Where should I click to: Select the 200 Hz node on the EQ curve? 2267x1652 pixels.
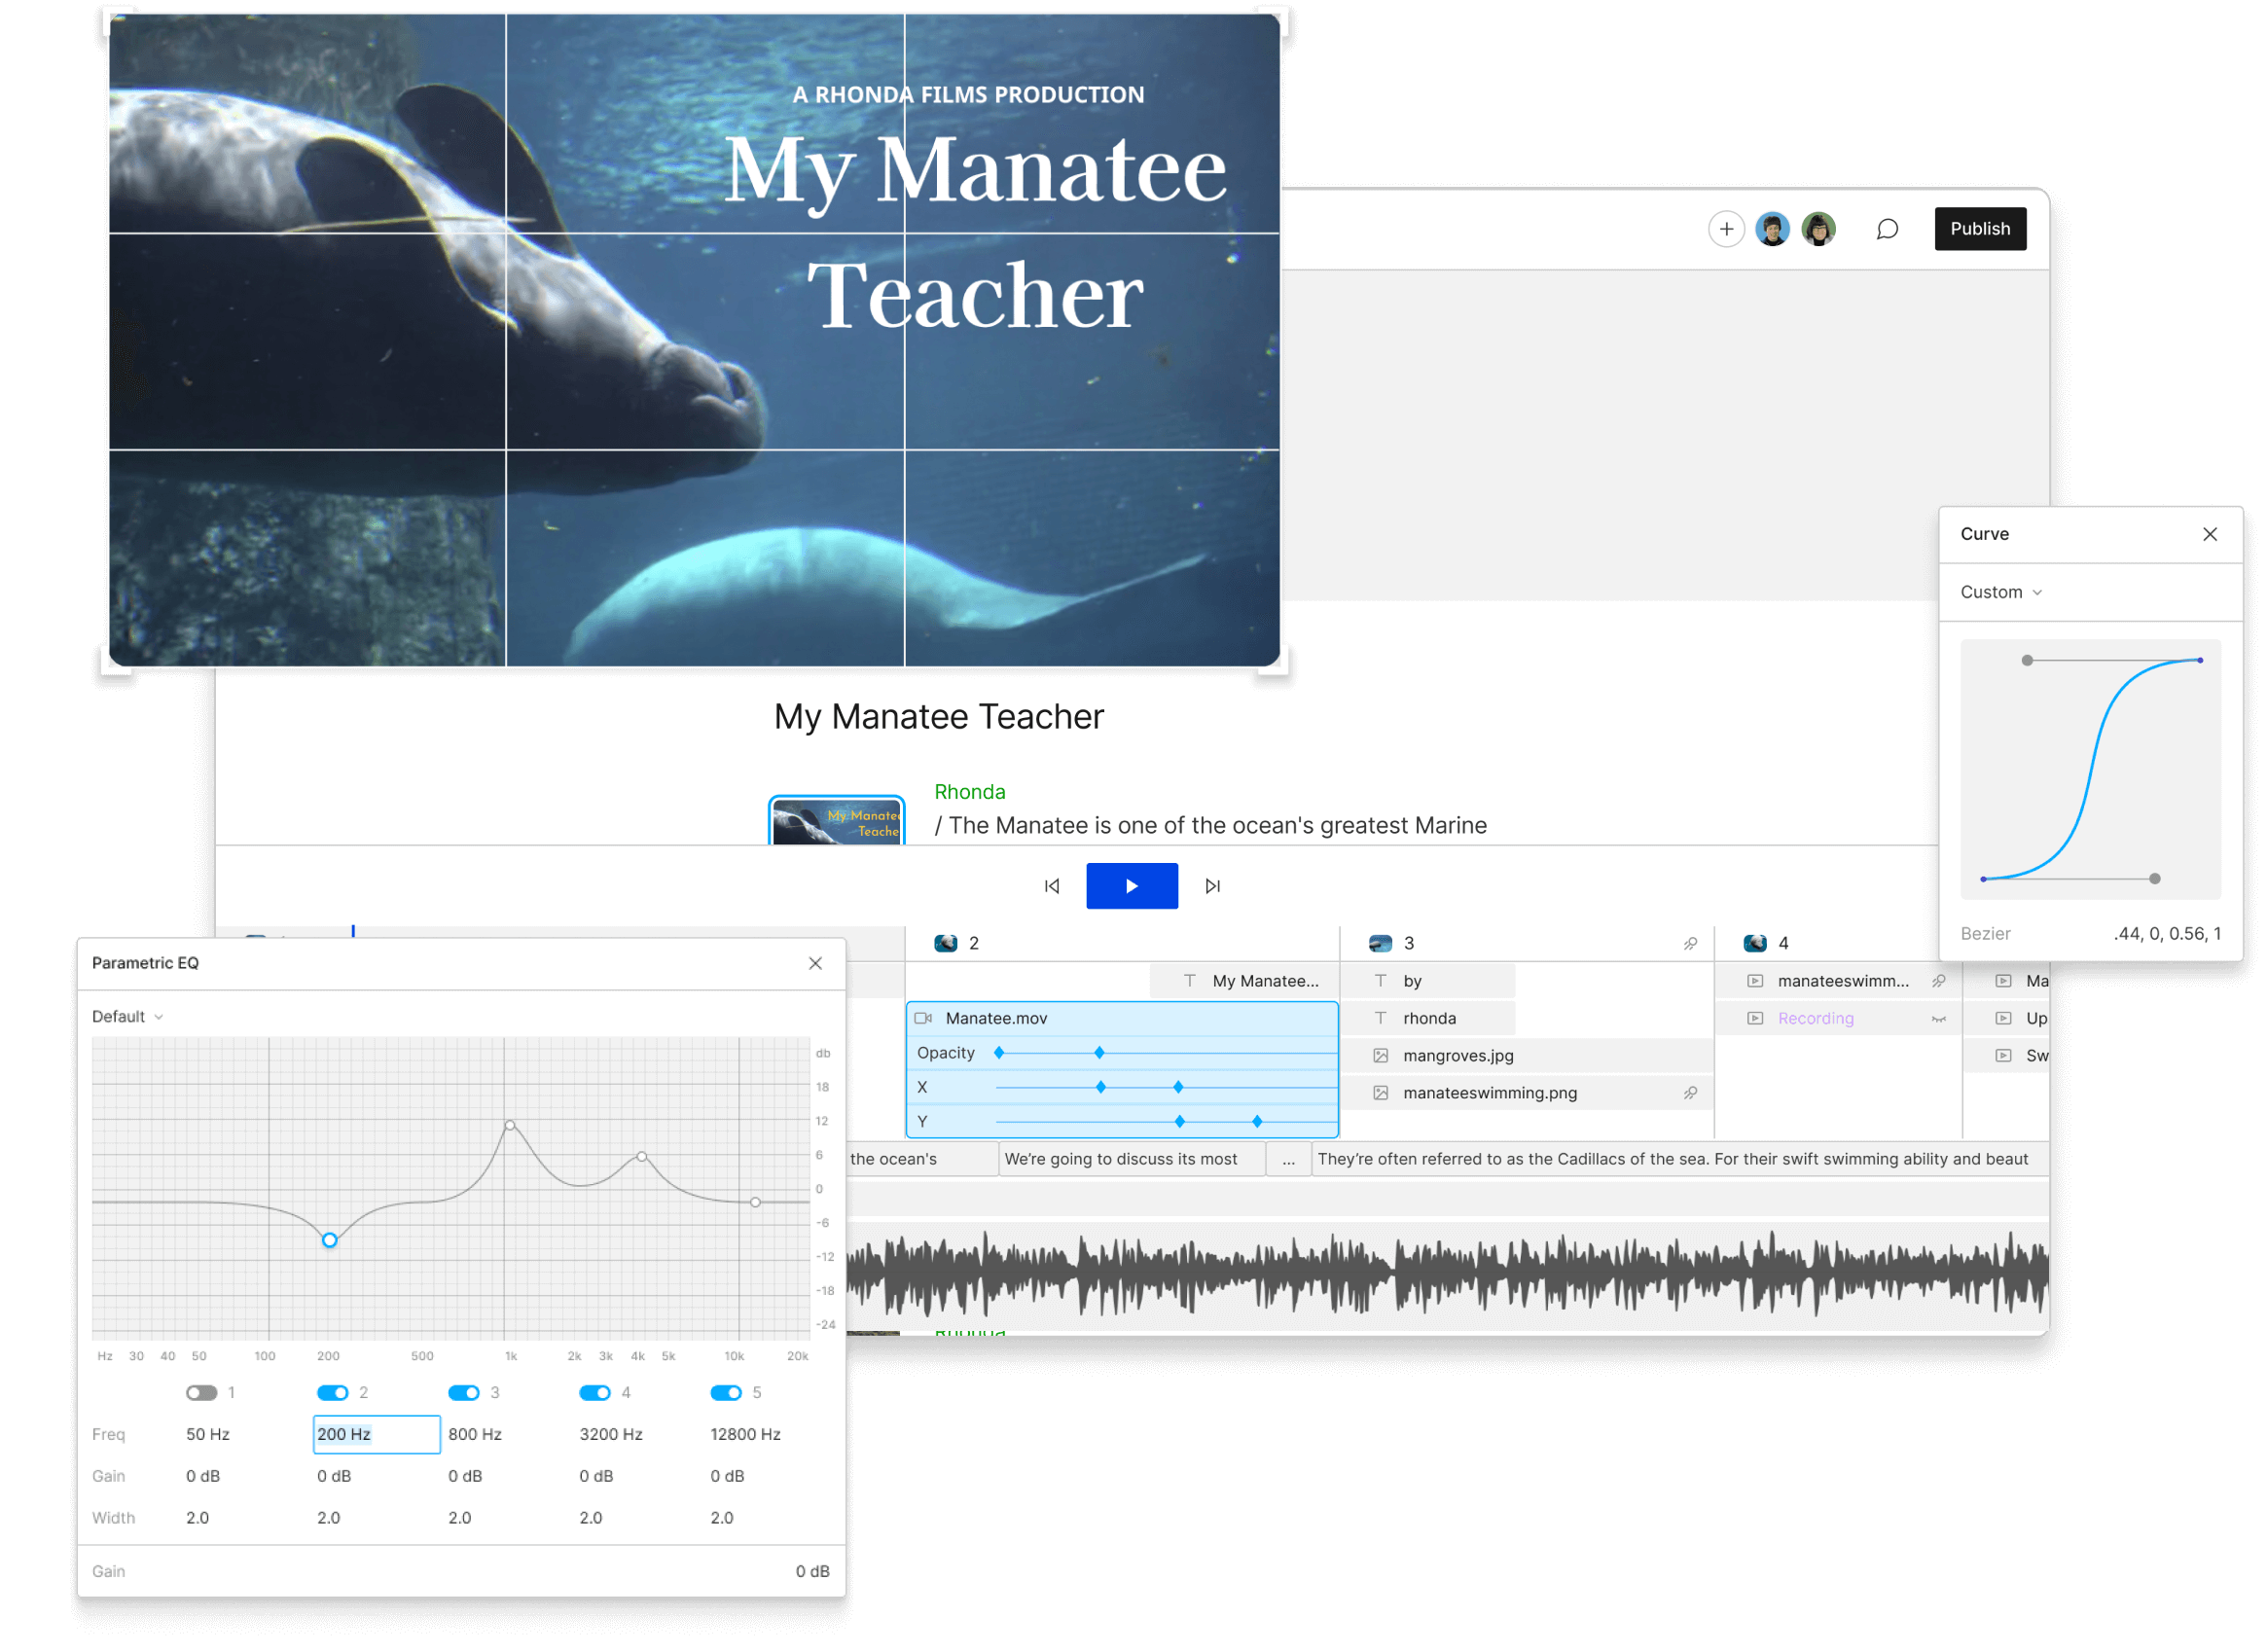tap(329, 1240)
